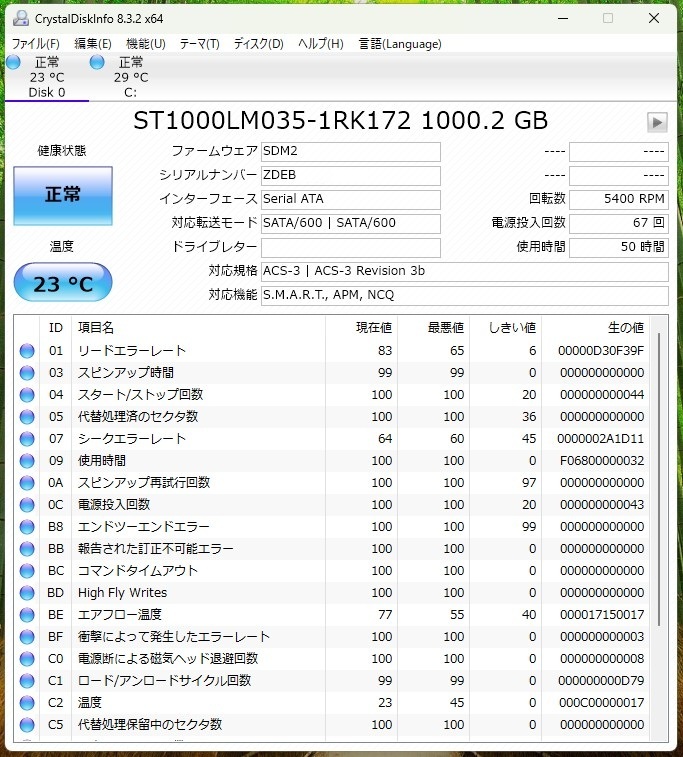Click status circle for ID 0C 電源投入回数 row

point(27,505)
